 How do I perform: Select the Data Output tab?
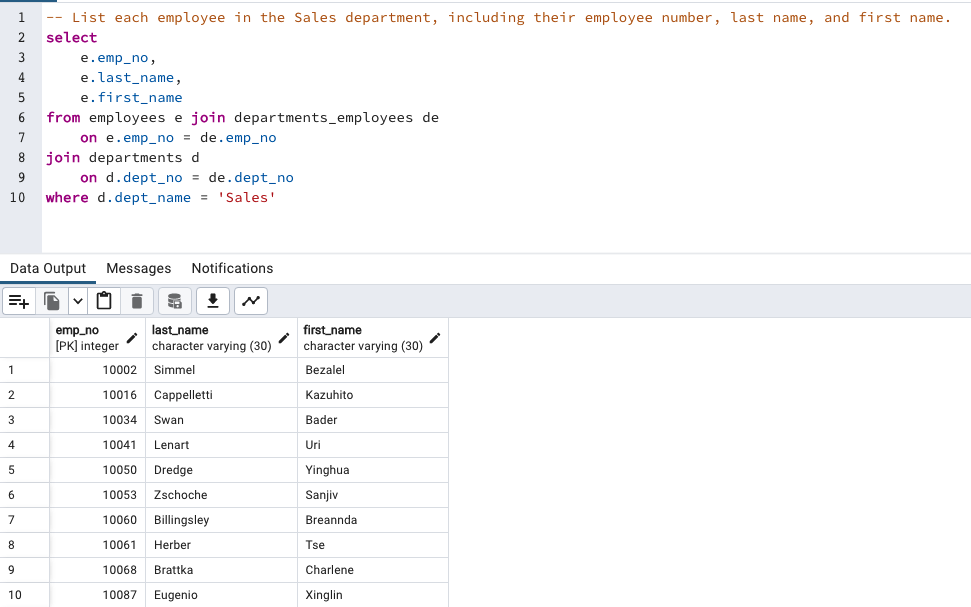[48, 268]
